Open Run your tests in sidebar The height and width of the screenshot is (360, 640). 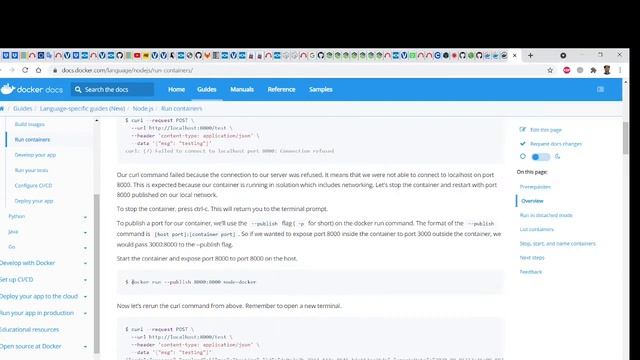coord(31,170)
